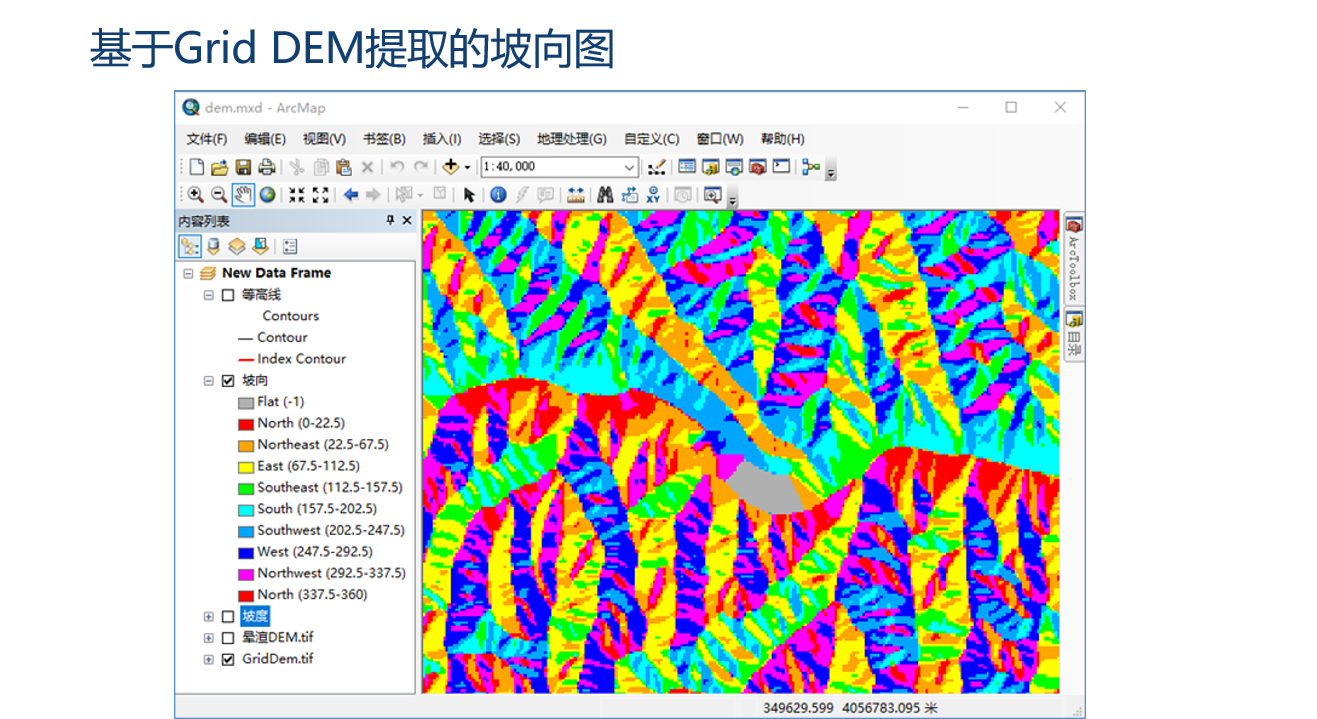The image size is (1317, 719).
Task: Open the Viewer window magnifier icon
Action: [x=712, y=195]
